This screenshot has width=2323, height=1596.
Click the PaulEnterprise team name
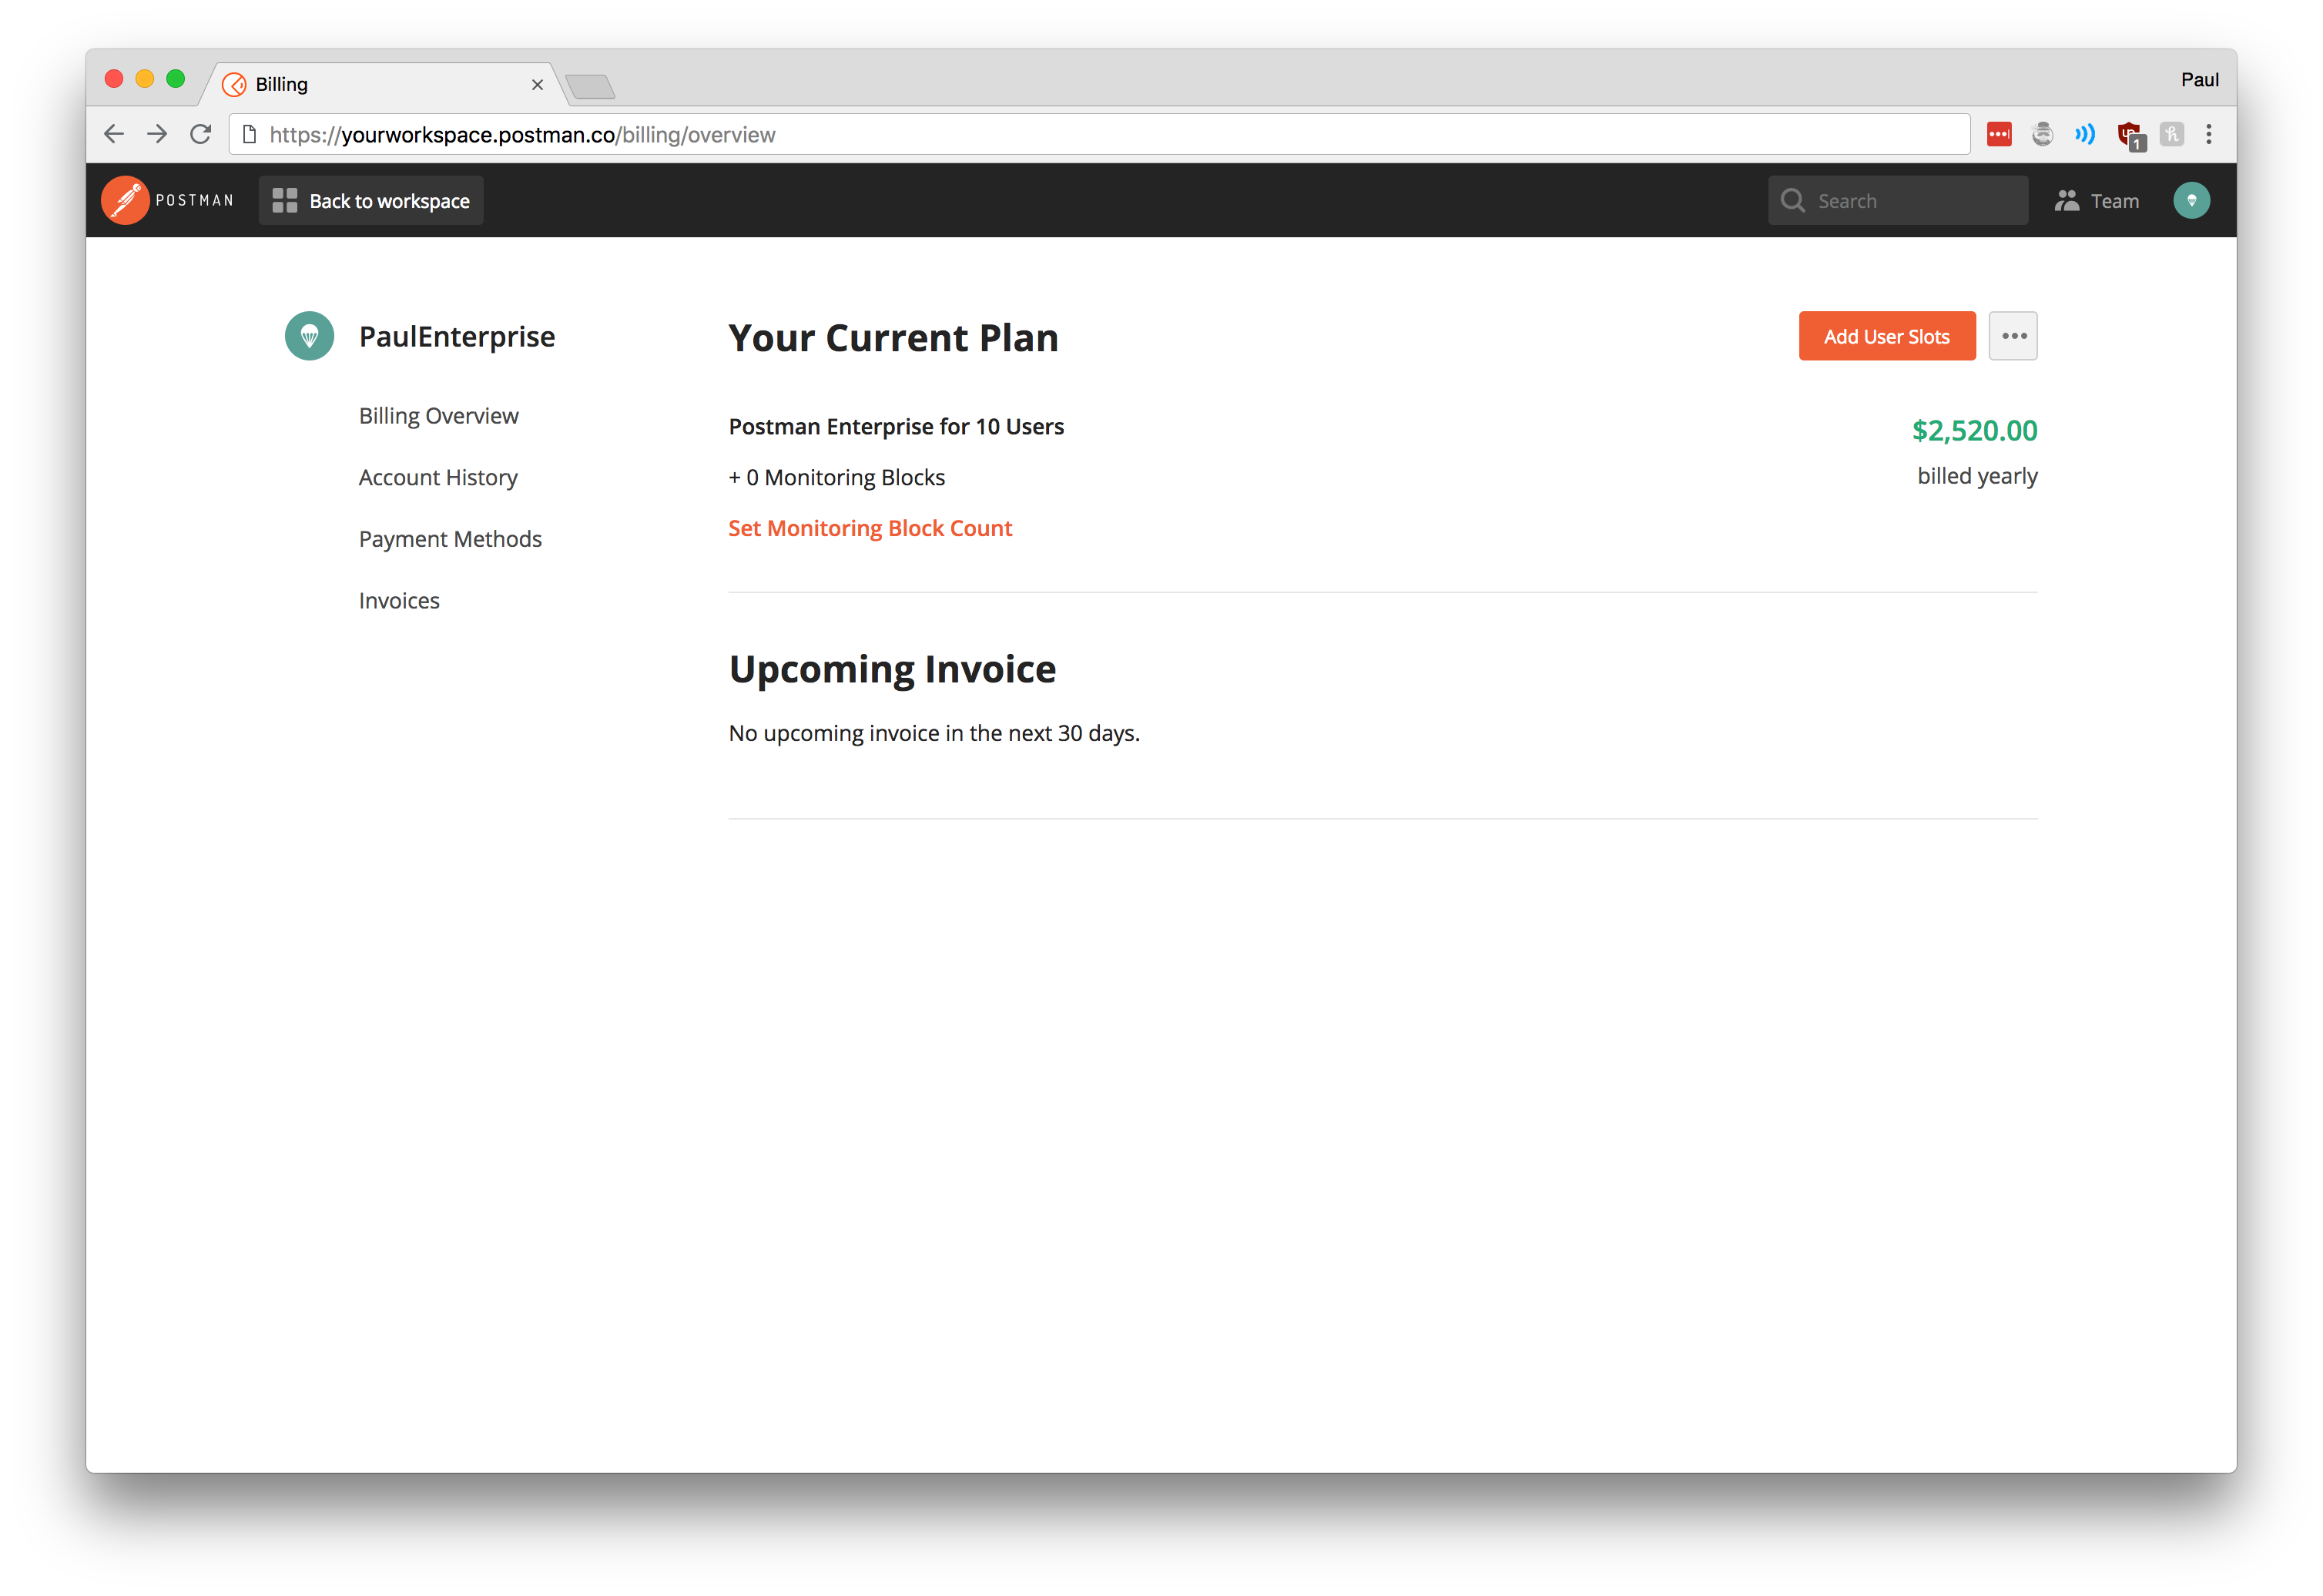(457, 336)
